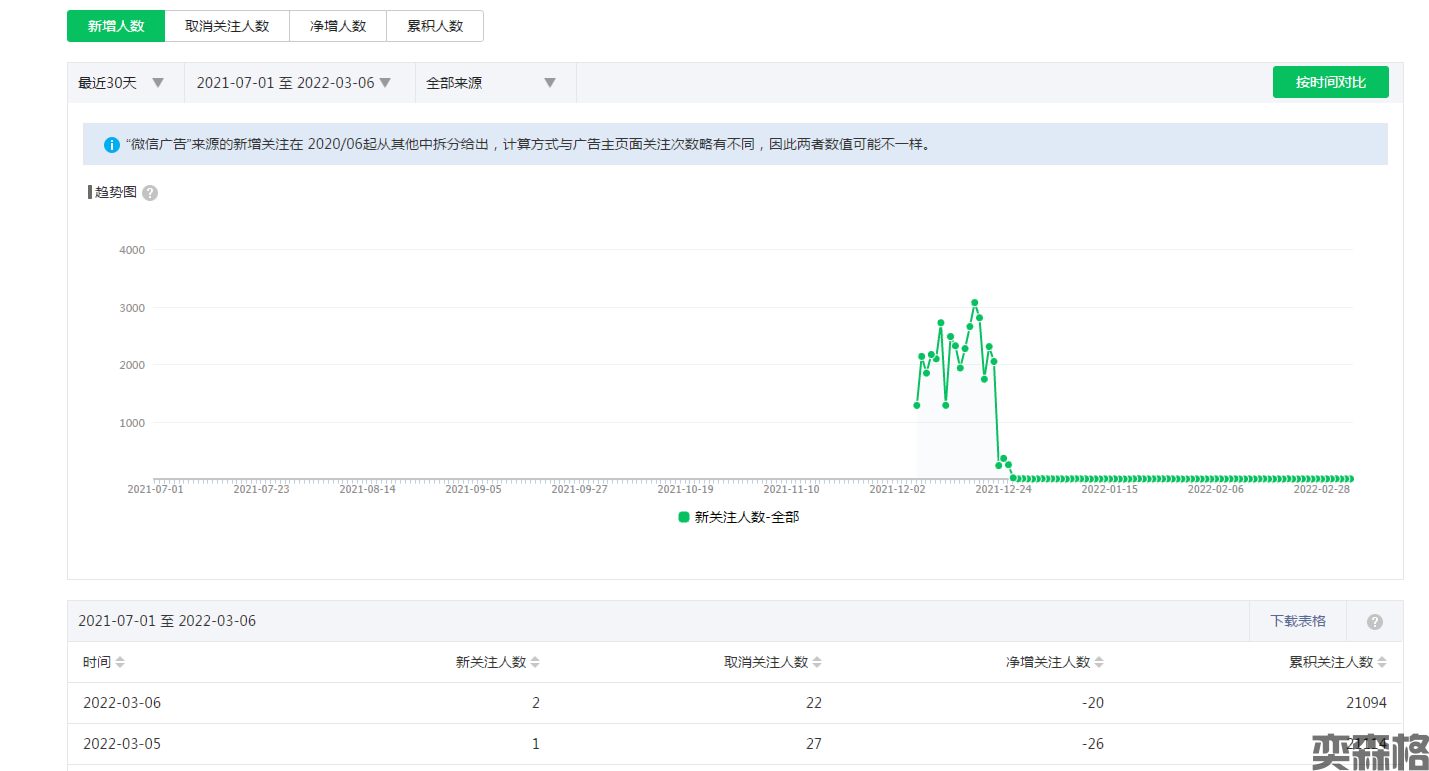Switch to the 累积人数 tab

point(435,26)
